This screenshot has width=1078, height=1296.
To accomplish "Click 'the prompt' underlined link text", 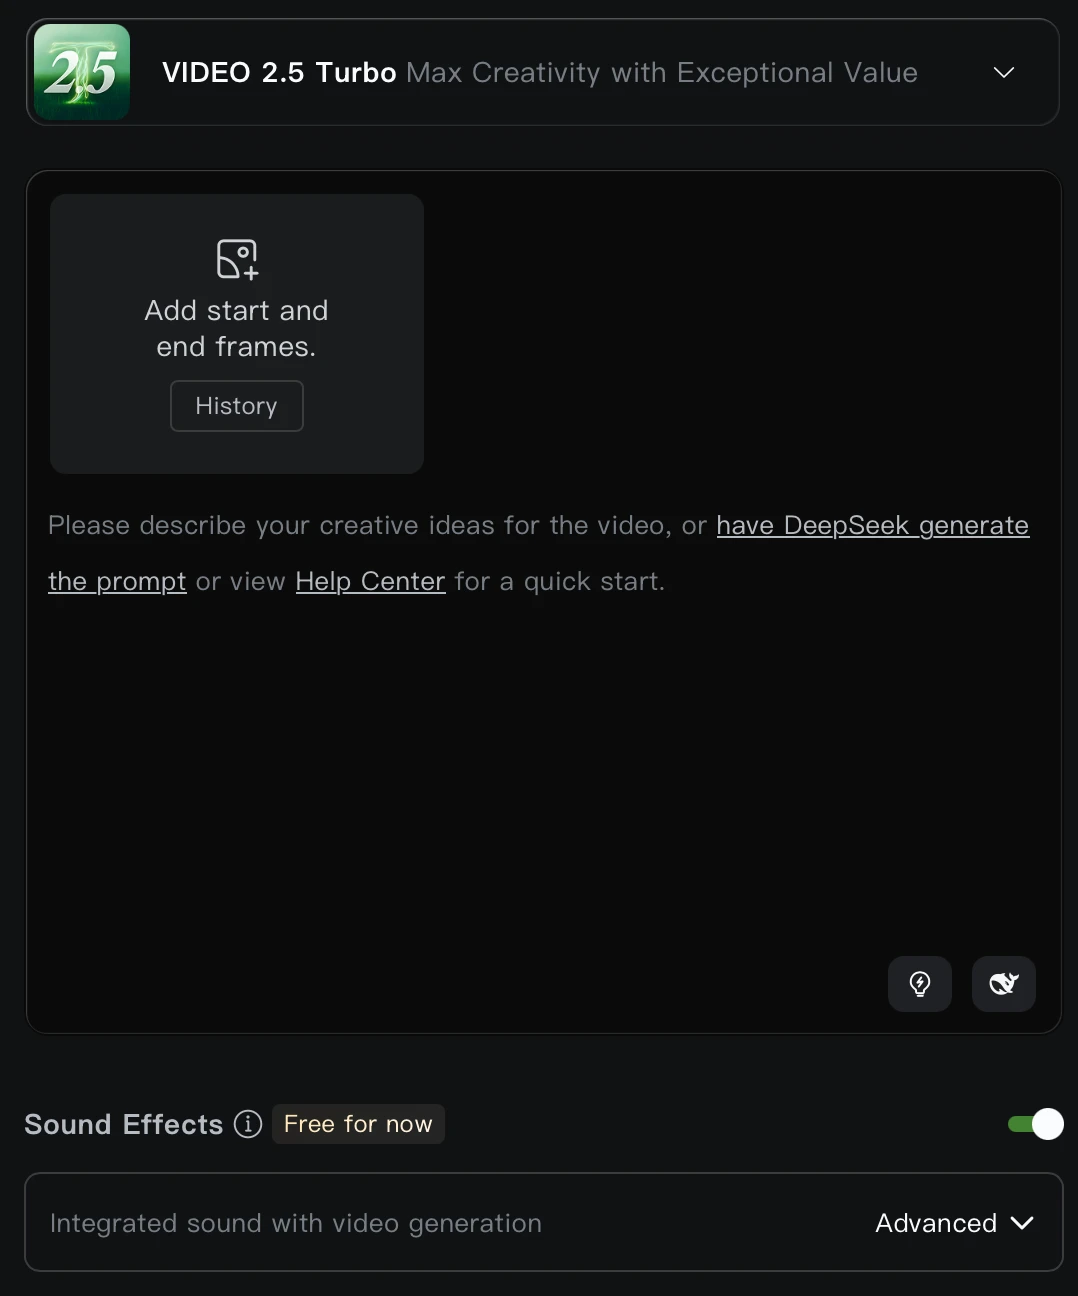I will pos(117,581).
